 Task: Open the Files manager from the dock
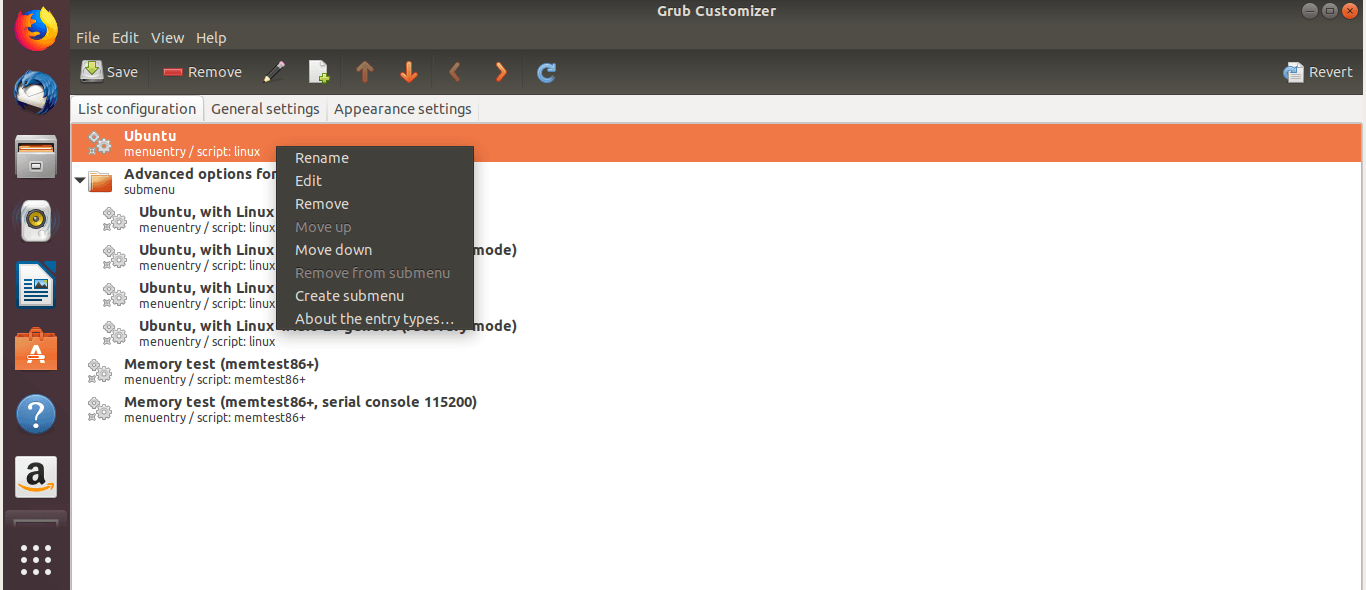[x=36, y=157]
